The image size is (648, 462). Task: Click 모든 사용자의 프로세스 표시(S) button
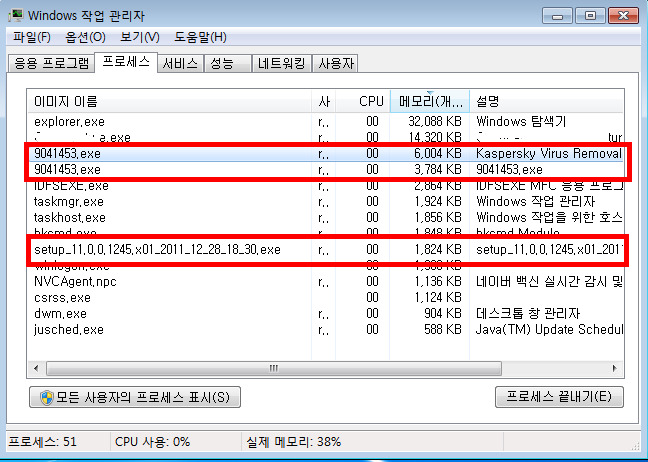click(x=135, y=397)
